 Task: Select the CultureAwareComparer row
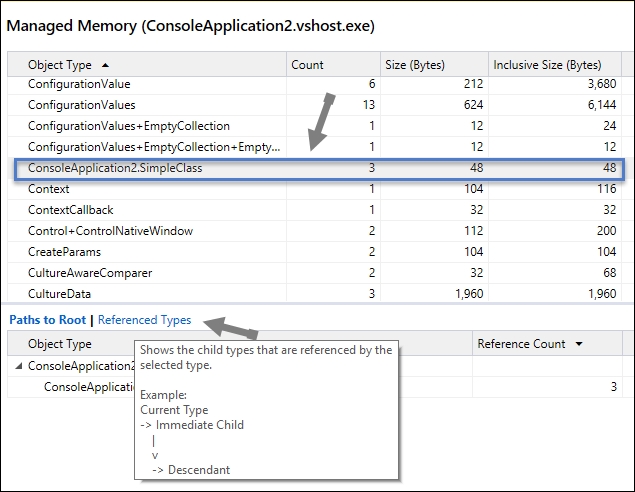(x=314, y=273)
